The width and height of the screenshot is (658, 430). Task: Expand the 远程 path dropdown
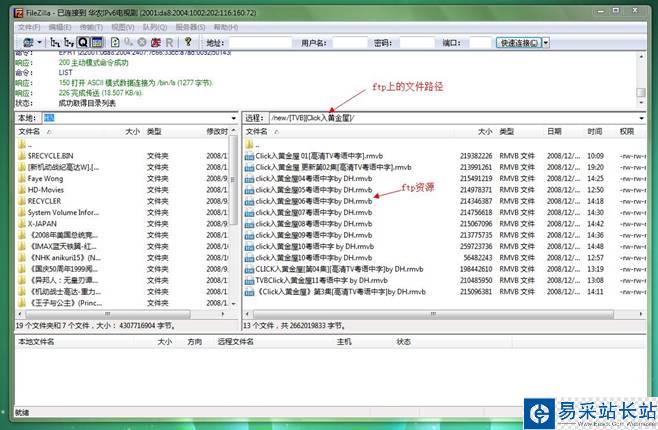(x=641, y=118)
